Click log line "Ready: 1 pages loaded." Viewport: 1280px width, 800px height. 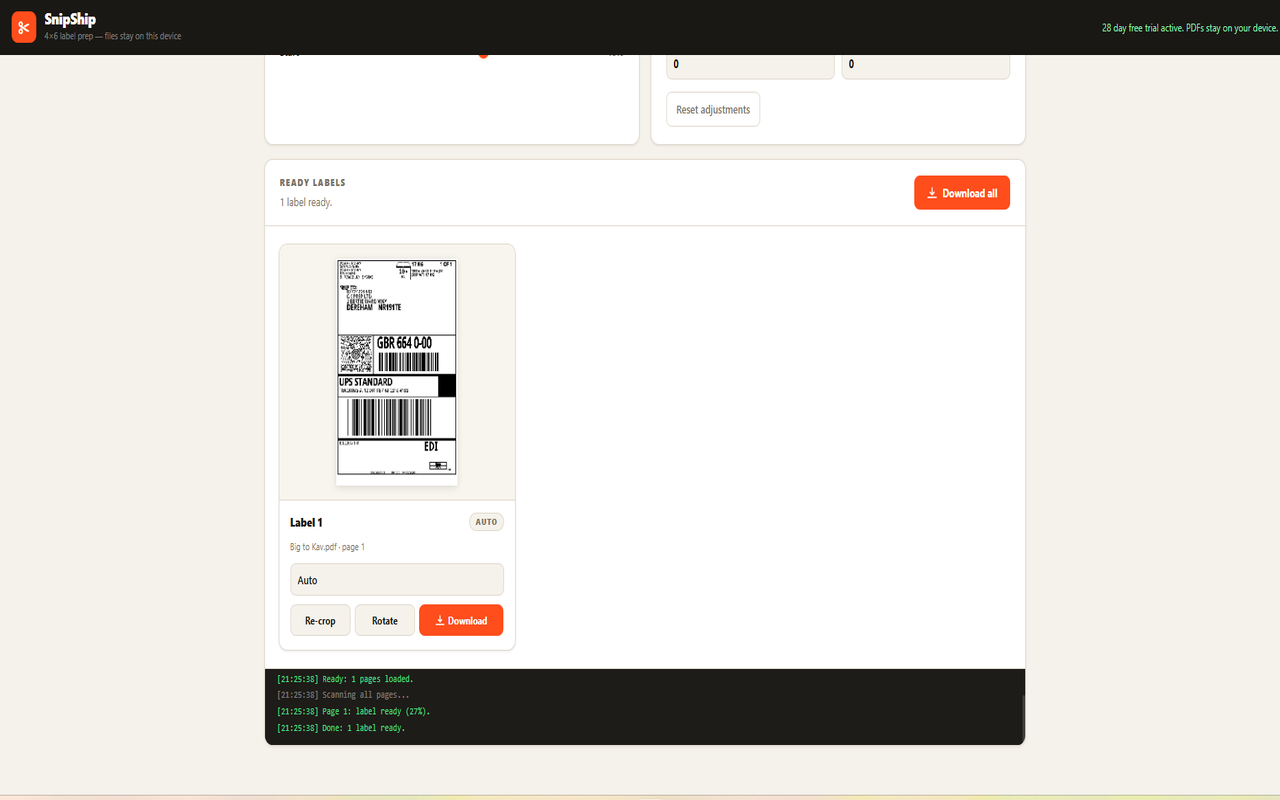[345, 679]
